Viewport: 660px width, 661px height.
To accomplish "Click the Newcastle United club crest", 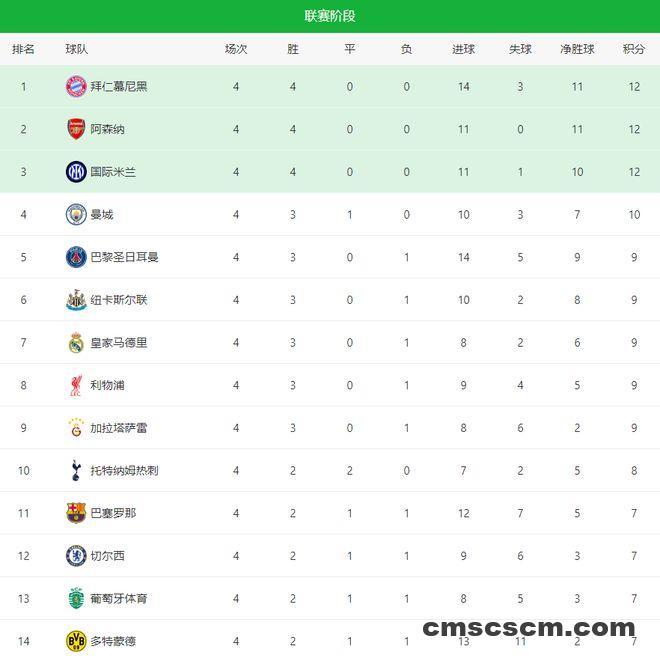I will click(76, 300).
